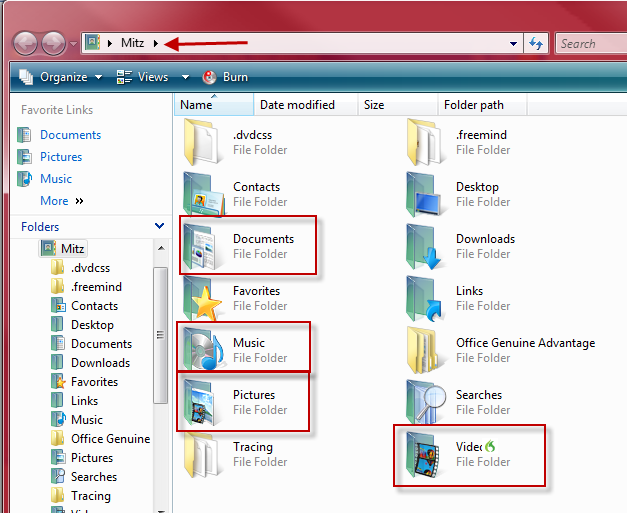Select Desktop in the folder tree
627x513 pixels.
92,325
